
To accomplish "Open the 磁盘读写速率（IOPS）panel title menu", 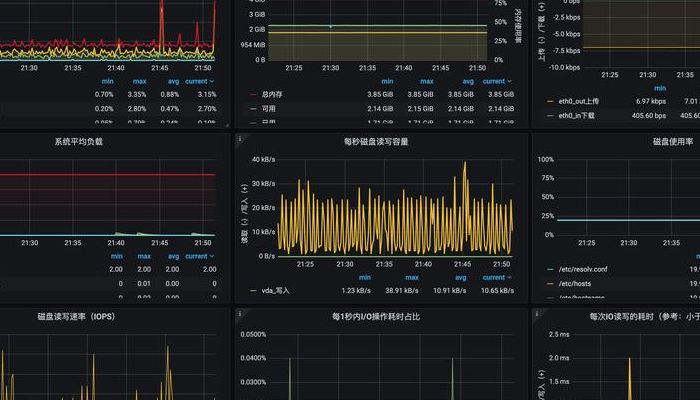I will [x=76, y=317].
